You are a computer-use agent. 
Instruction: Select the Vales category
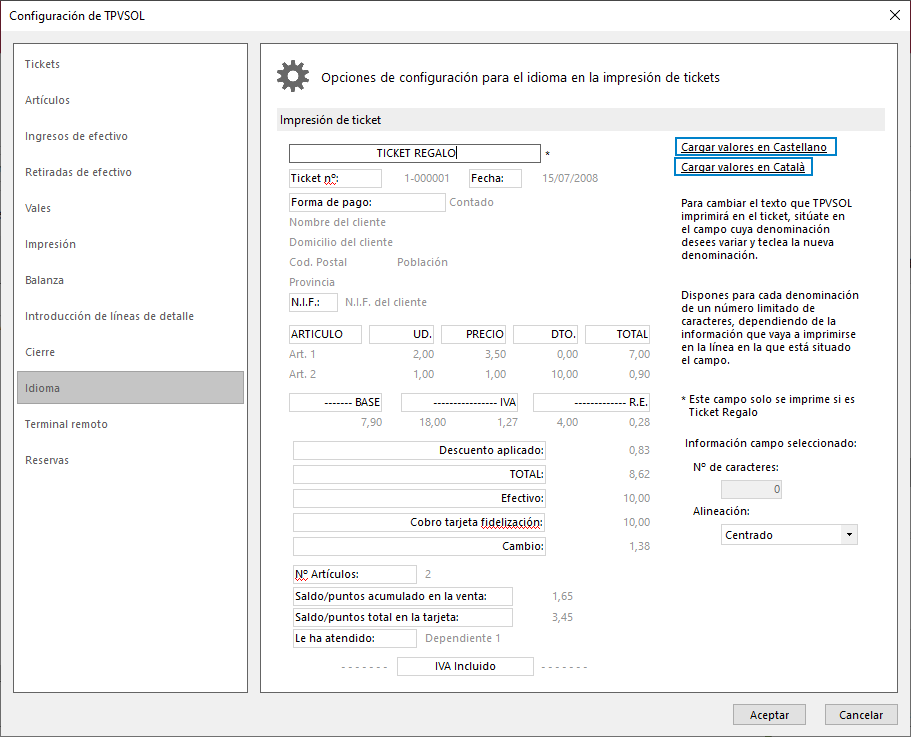pyautogui.click(x=130, y=208)
